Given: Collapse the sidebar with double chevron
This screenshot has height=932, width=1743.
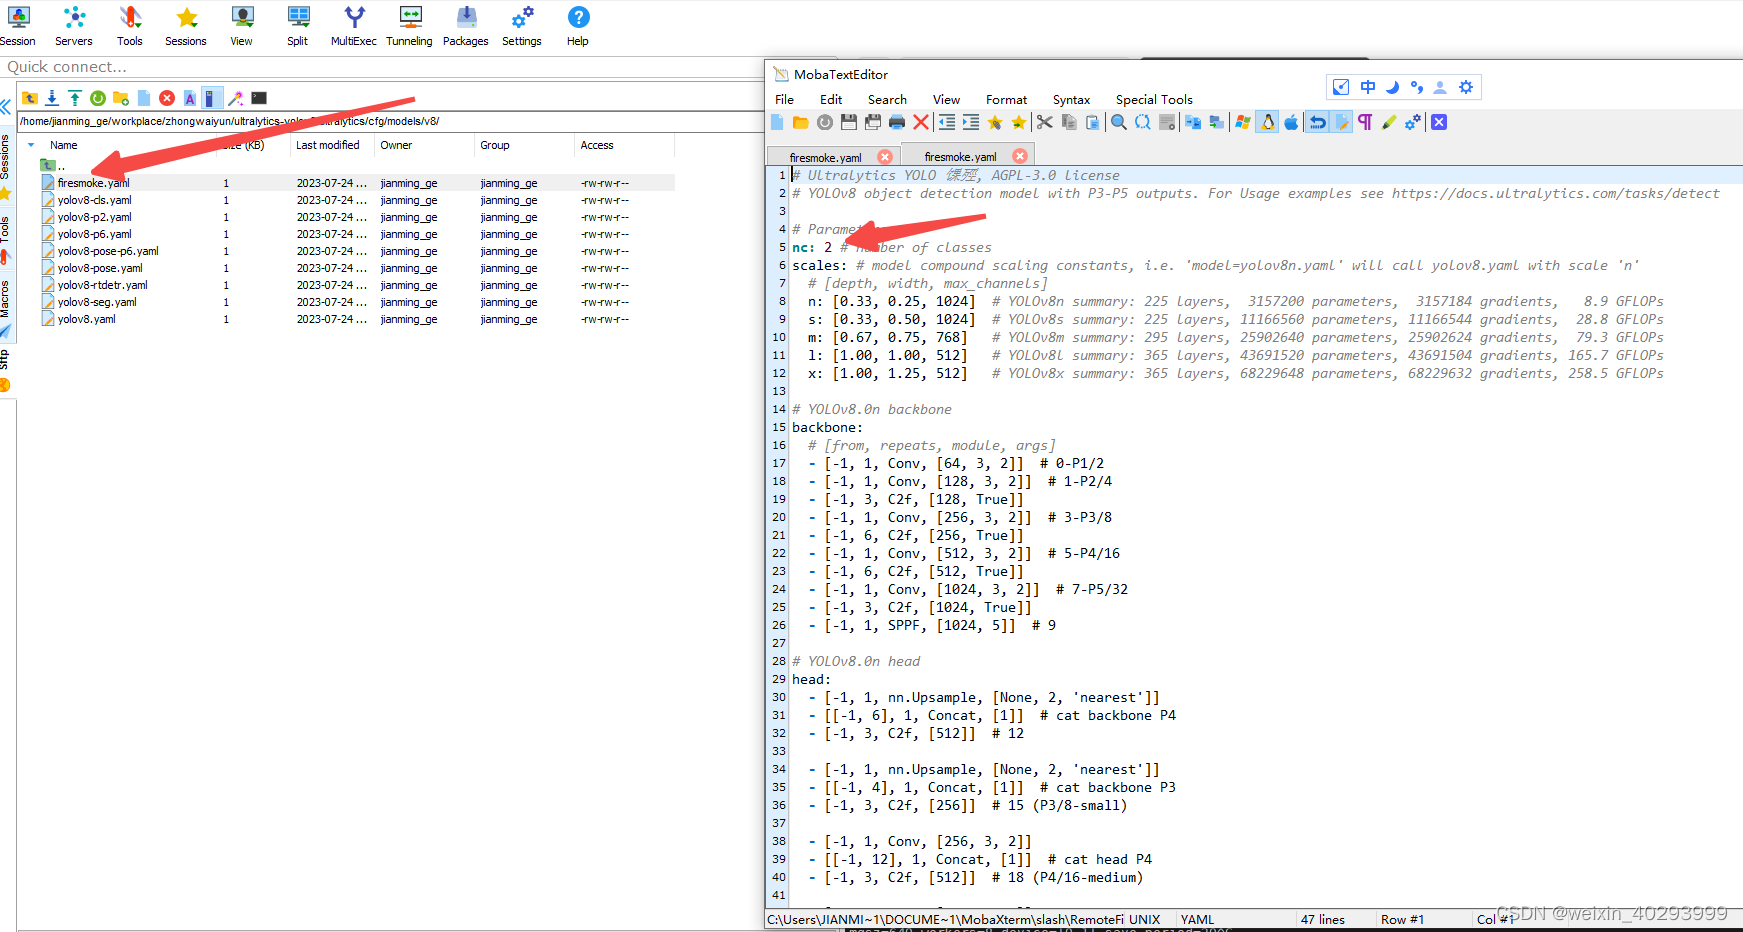Looking at the screenshot, I should (x=6, y=106).
